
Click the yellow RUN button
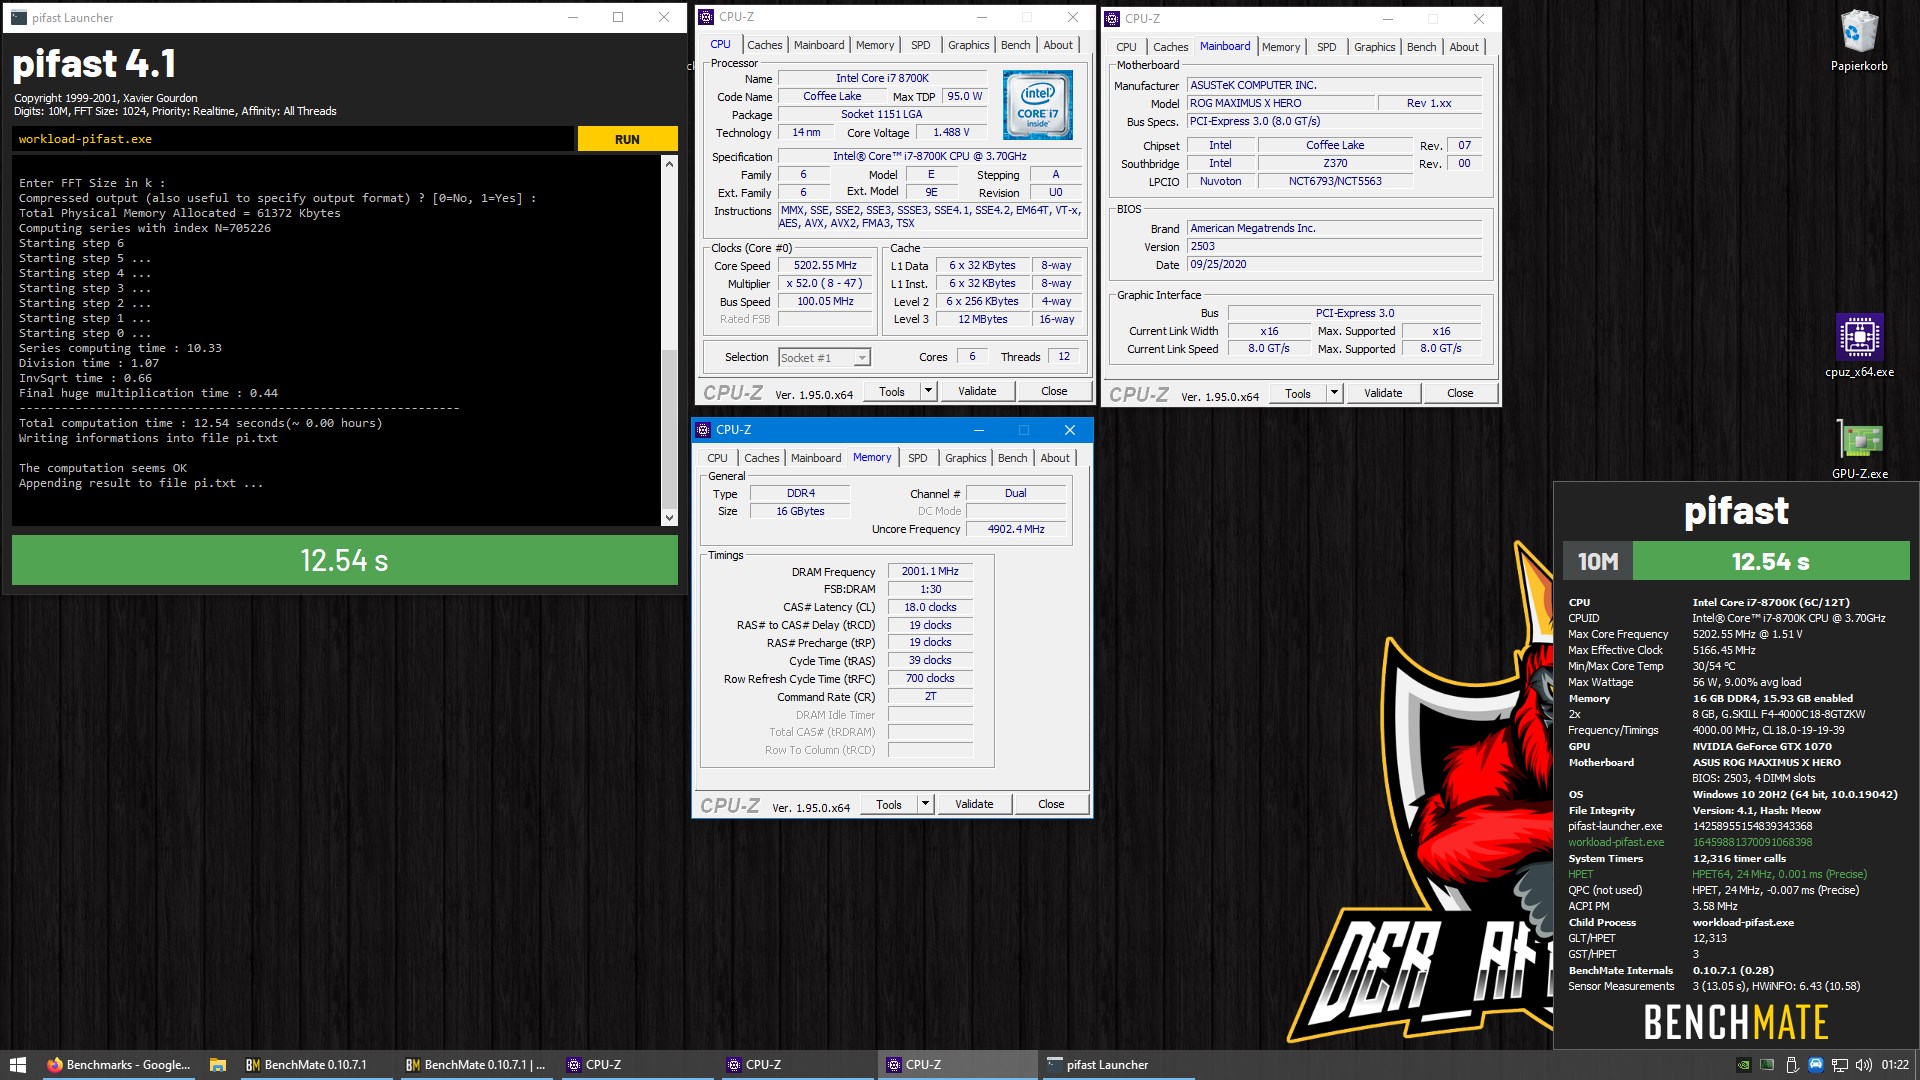627,139
